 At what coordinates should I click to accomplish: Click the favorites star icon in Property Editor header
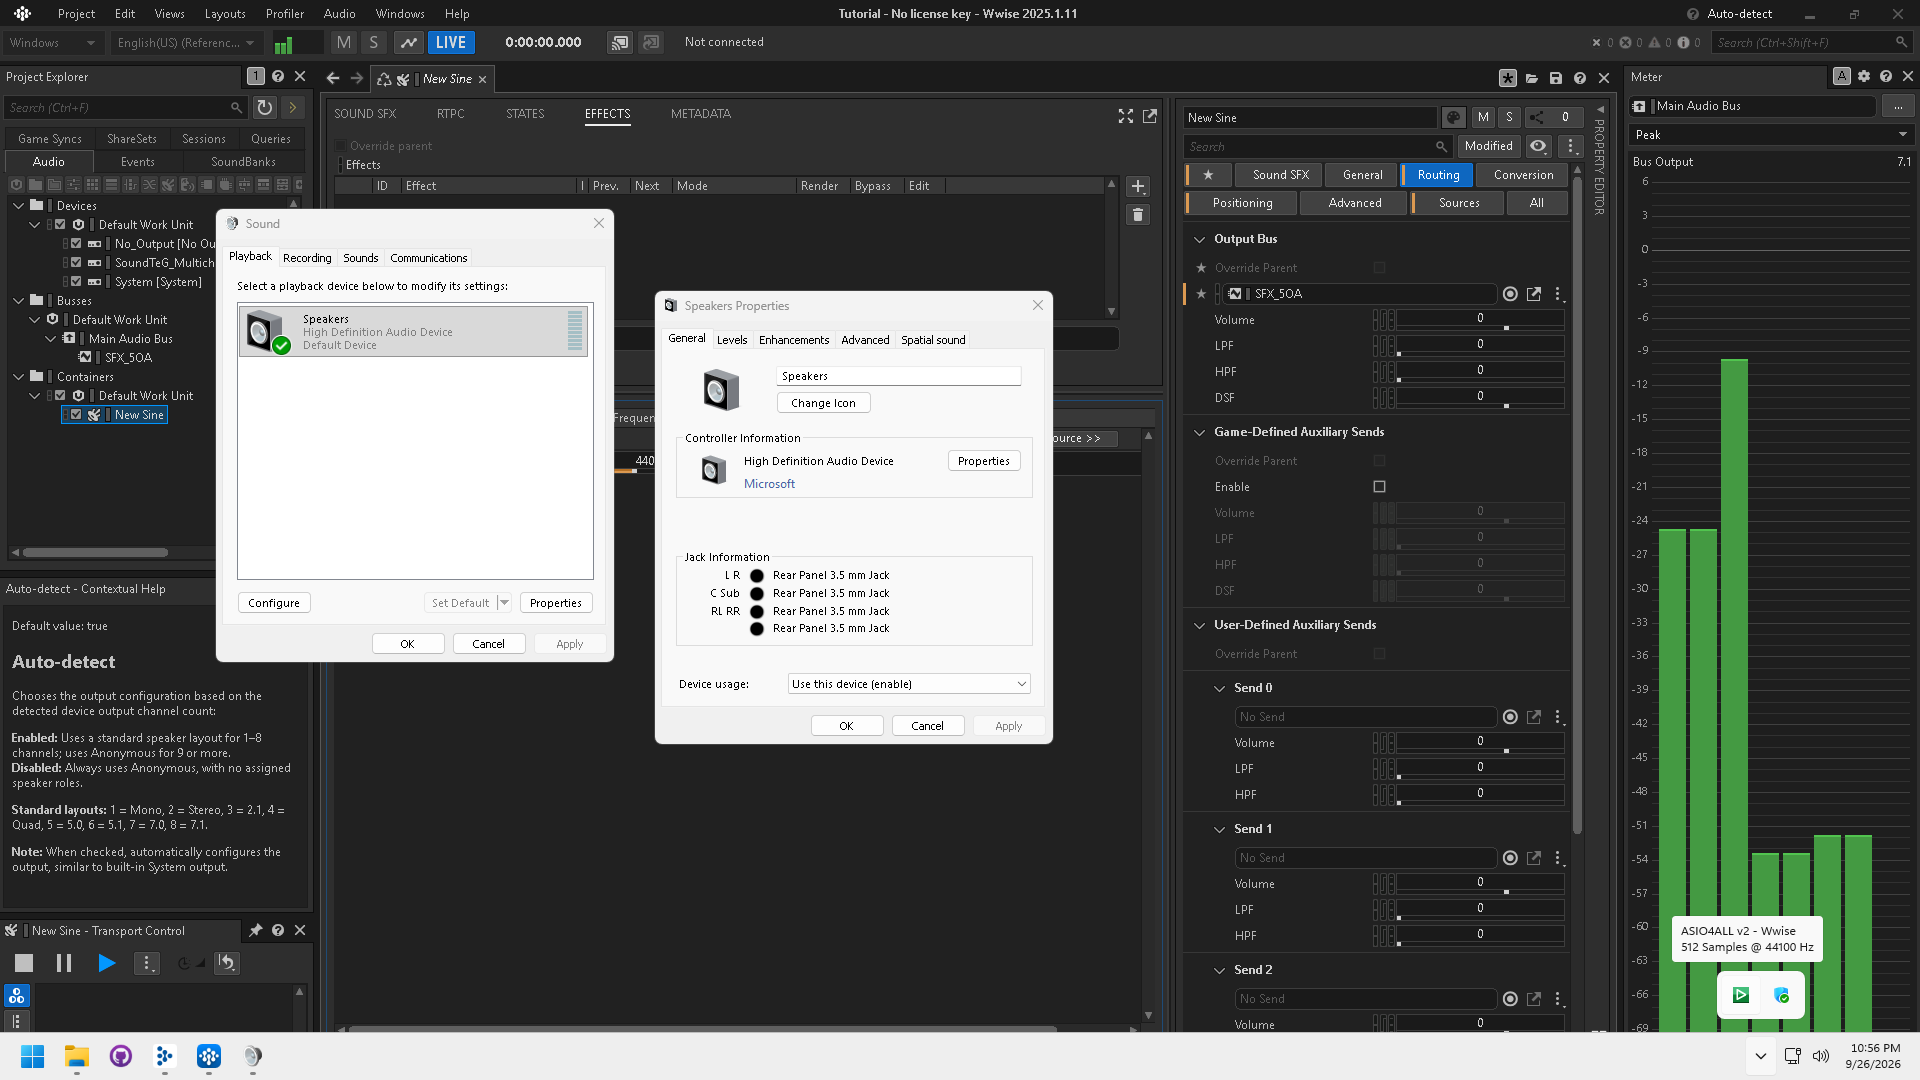(x=1208, y=175)
